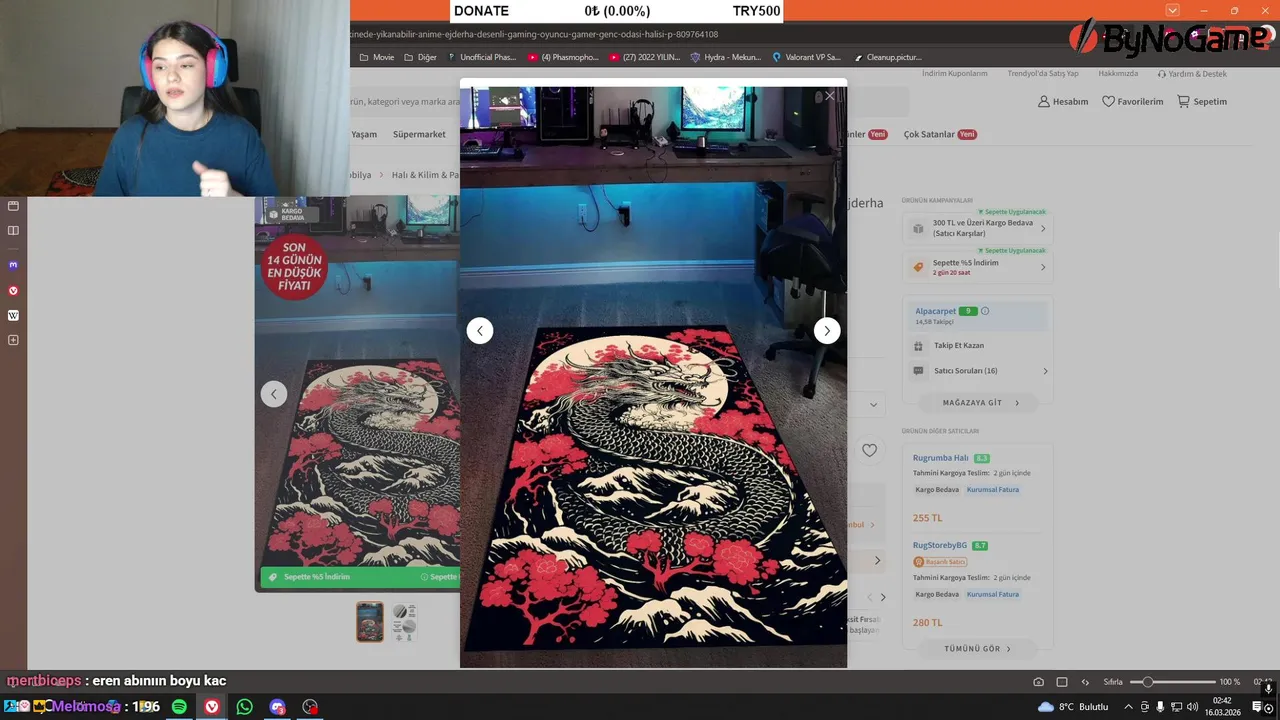Image resolution: width=1280 pixels, height=720 pixels.
Task: Open the Hydra - Mekun... bookmark
Action: click(726, 57)
